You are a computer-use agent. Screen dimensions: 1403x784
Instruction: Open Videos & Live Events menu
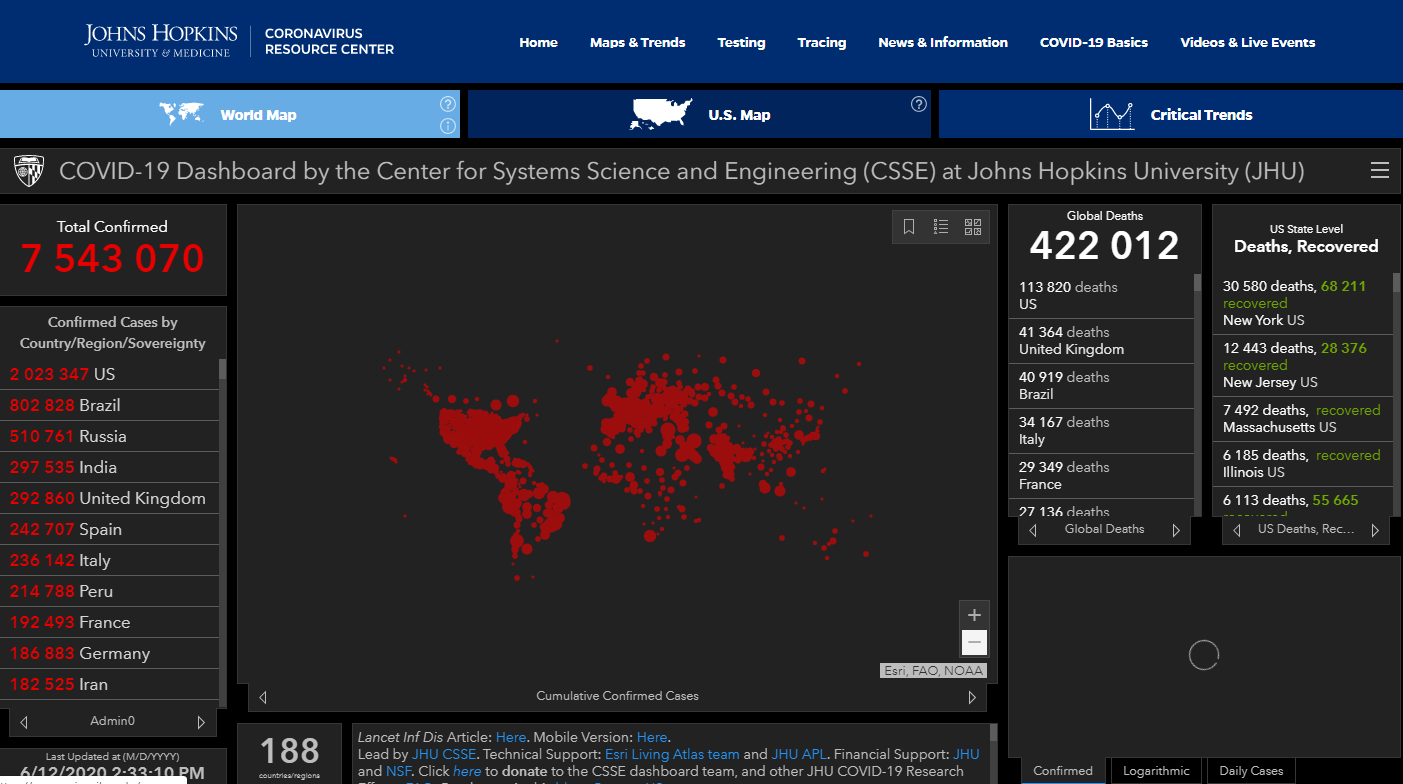(x=1248, y=42)
